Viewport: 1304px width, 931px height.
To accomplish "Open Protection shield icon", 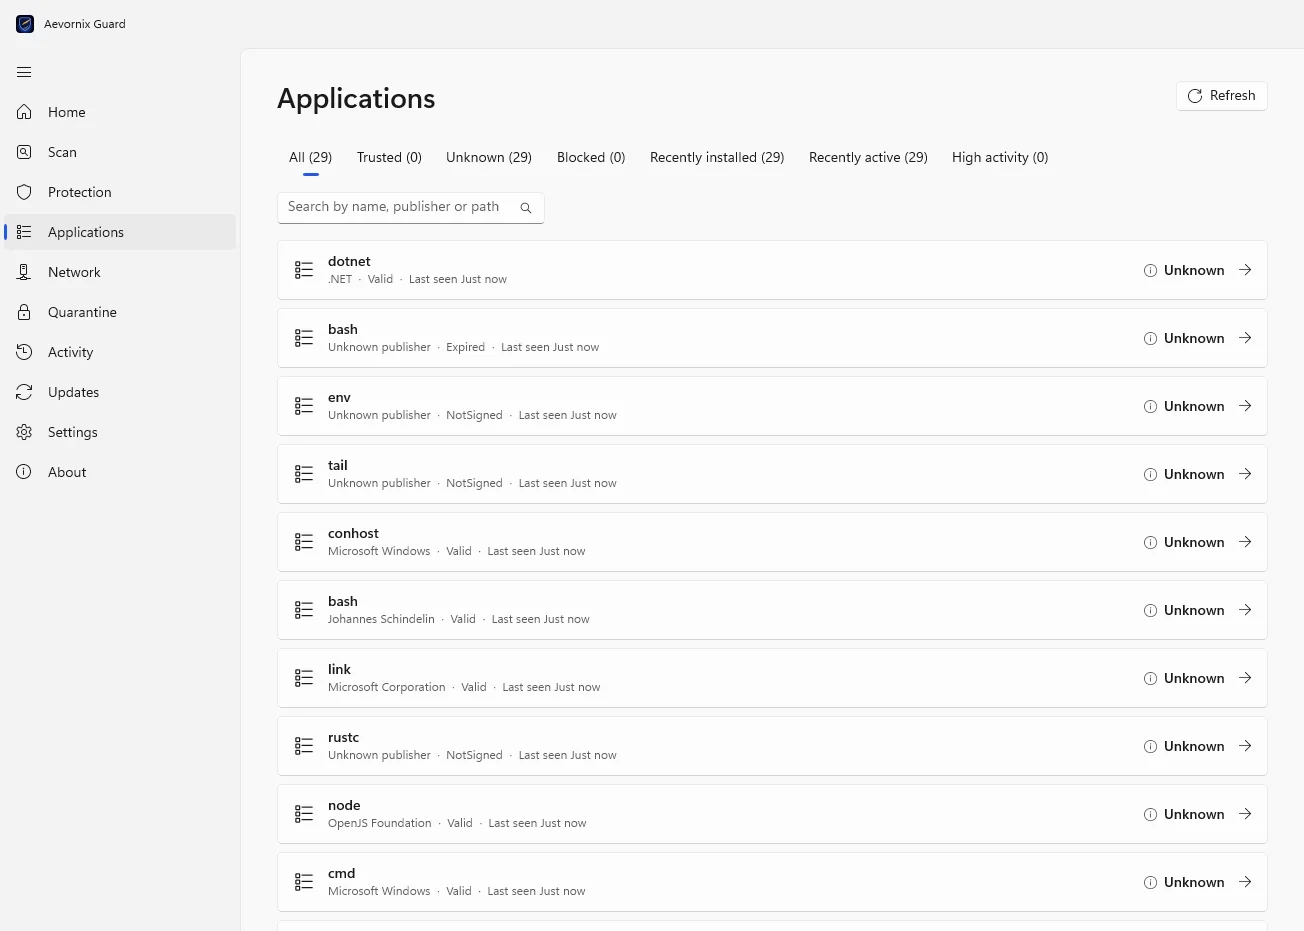I will point(24,192).
